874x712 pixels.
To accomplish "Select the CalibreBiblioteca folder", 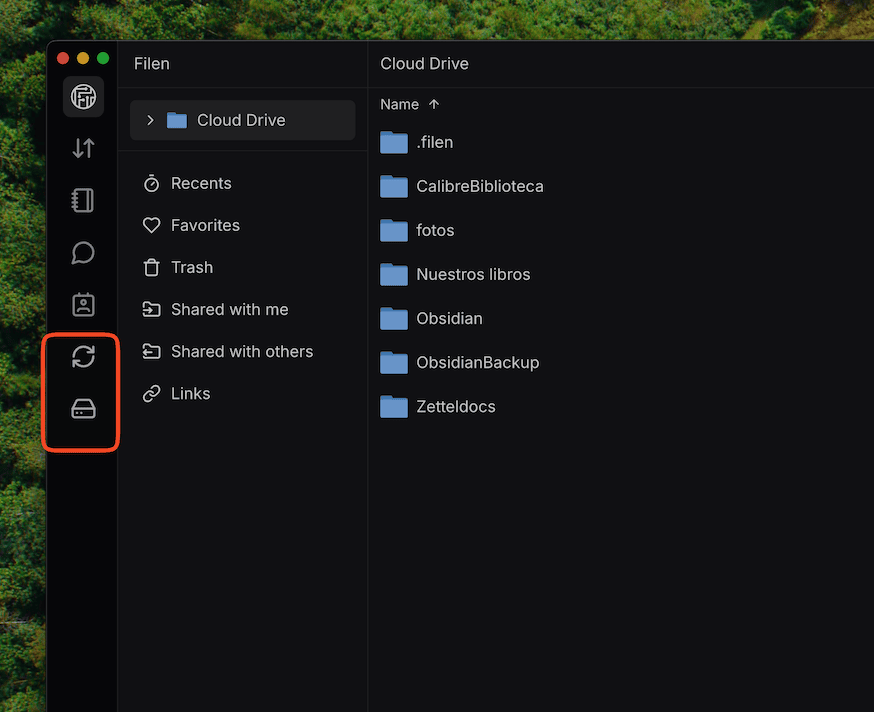I will (479, 187).
